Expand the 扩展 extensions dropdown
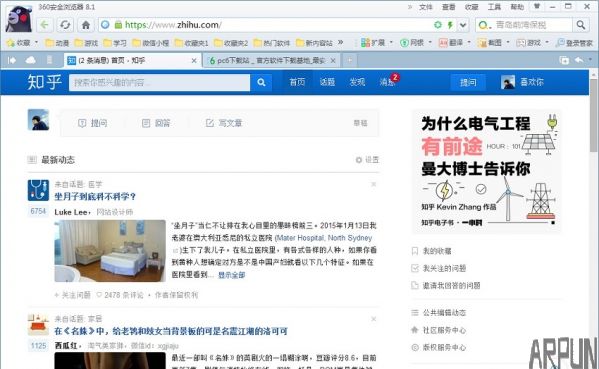This screenshot has width=599, height=369. tap(391, 42)
